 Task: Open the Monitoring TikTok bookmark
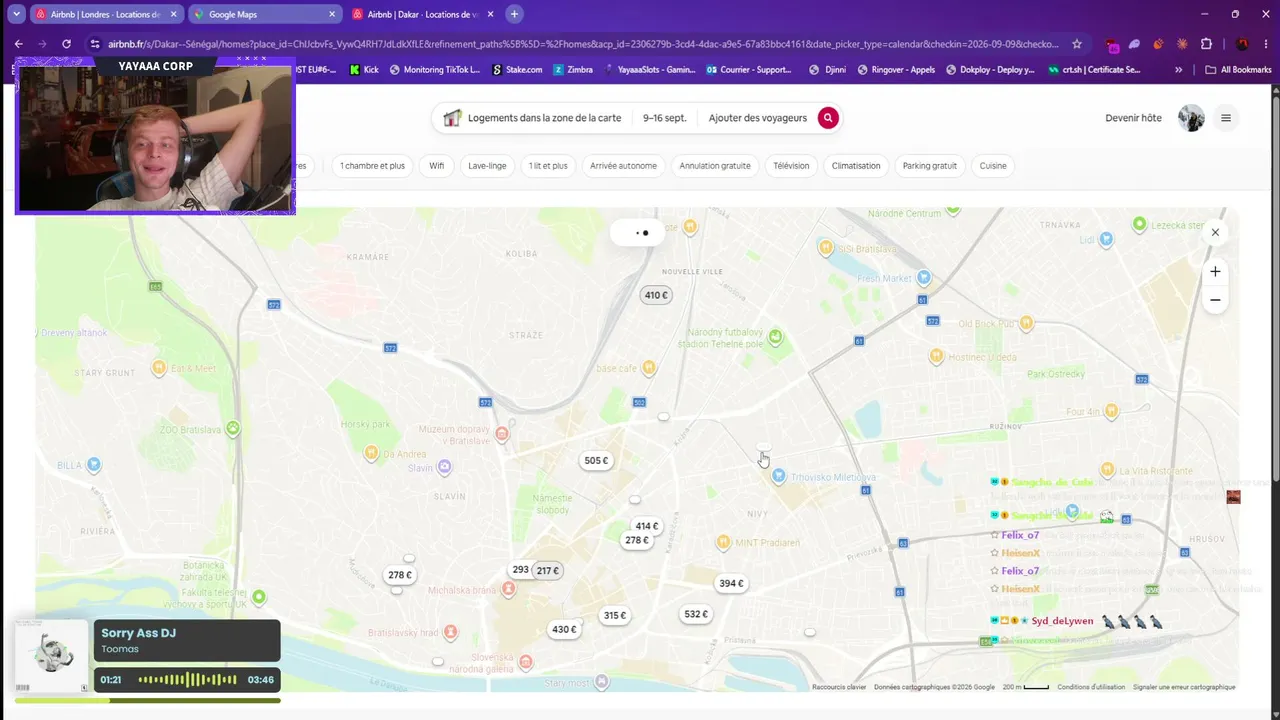point(435,70)
